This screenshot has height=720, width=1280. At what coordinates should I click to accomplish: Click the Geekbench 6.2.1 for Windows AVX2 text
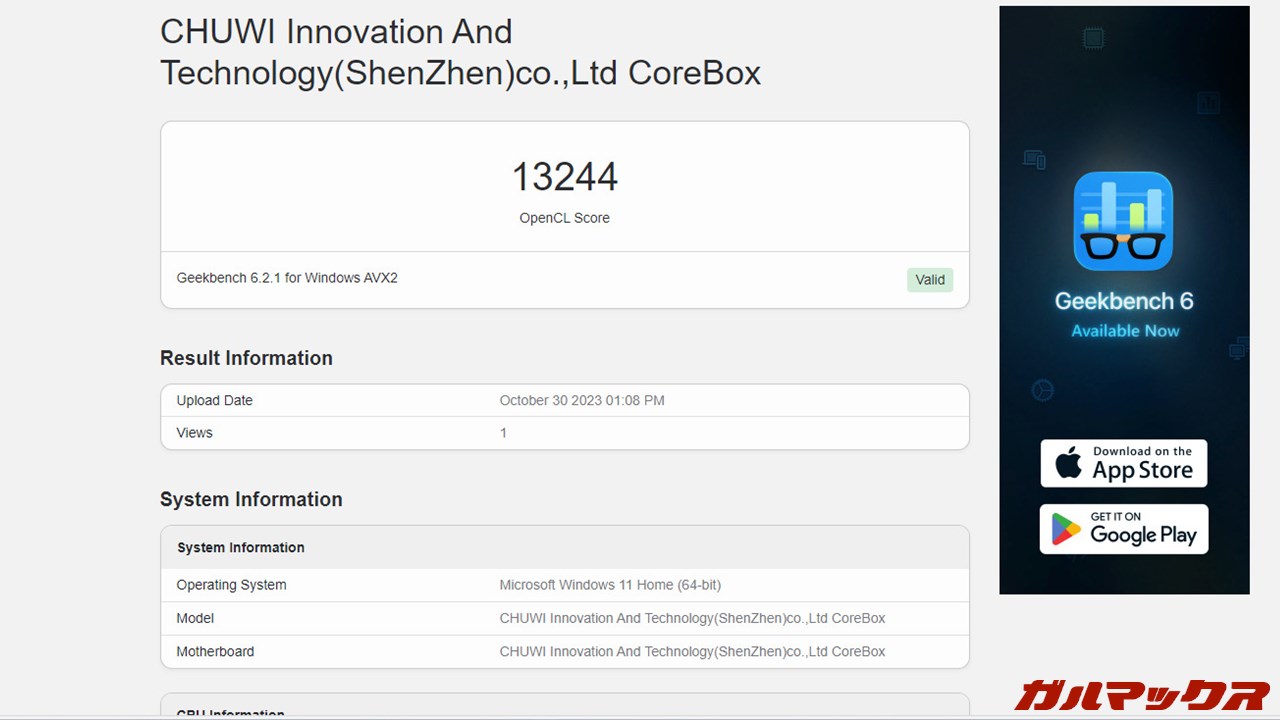[287, 278]
